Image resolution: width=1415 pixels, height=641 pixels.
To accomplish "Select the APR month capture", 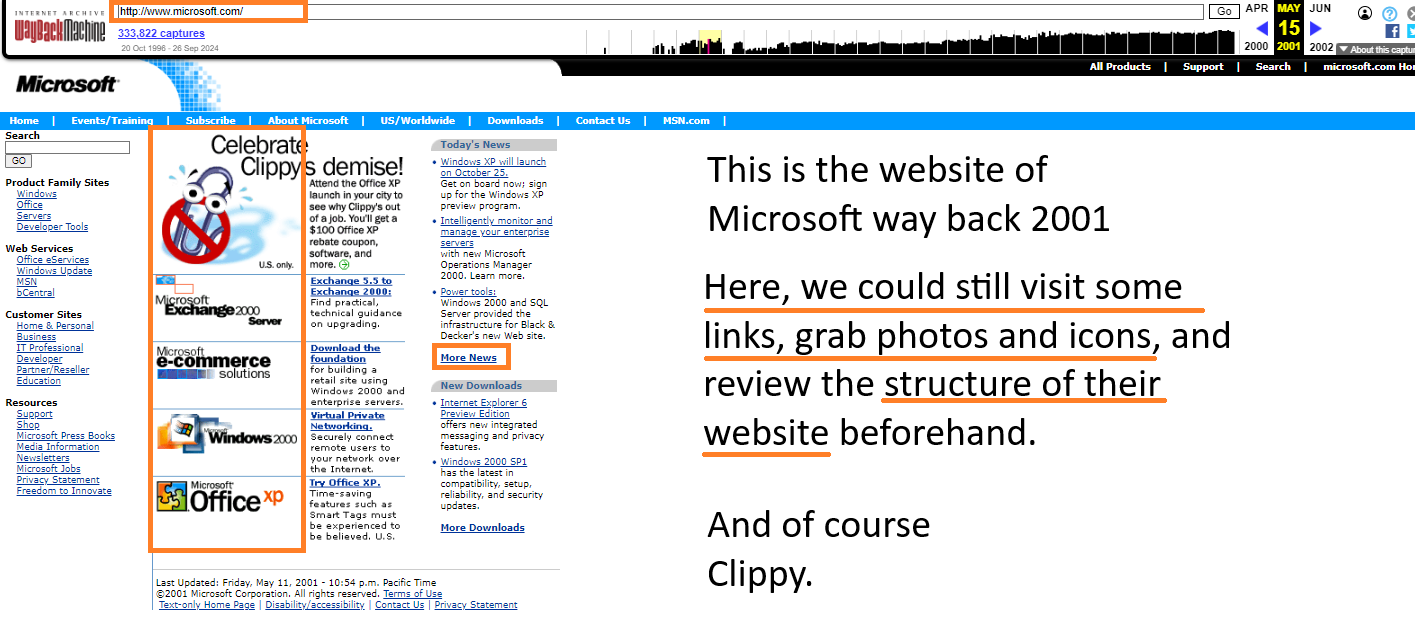I will tap(1256, 8).
